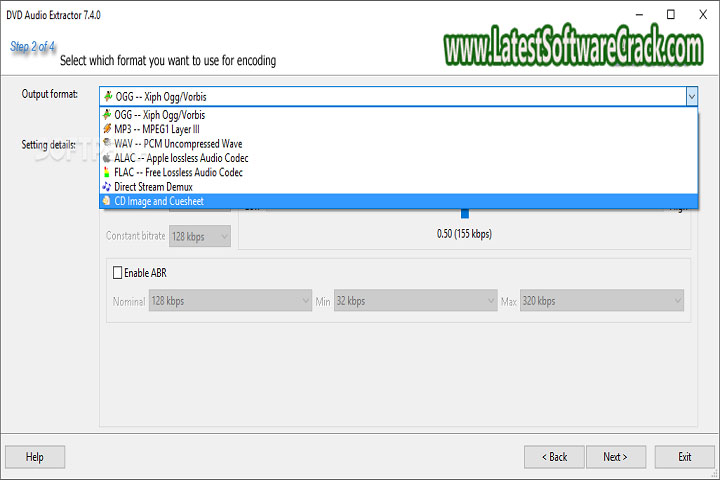720x480 pixels.
Task: Choose MP3 -- MPEG1 Layer III option
Action: [x=399, y=129]
